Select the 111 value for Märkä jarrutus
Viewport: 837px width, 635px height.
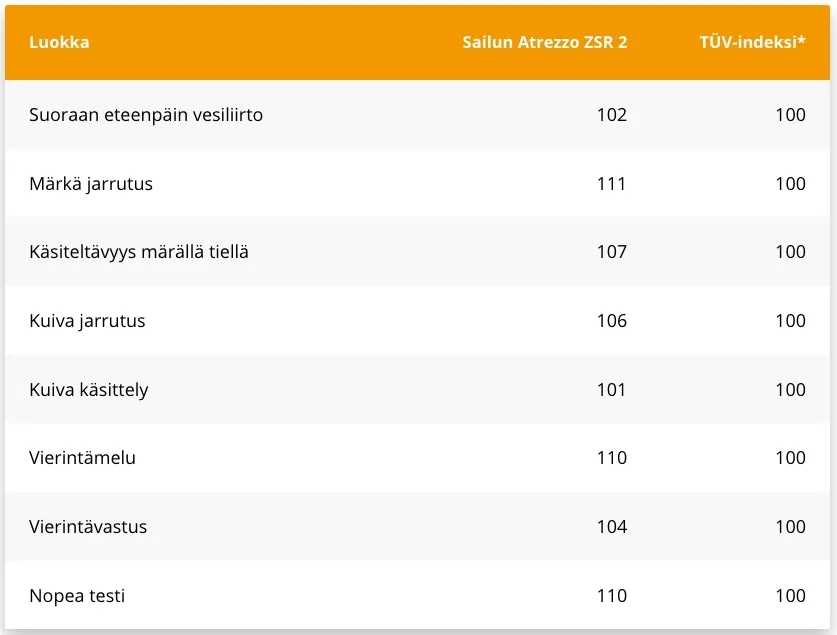(x=612, y=184)
